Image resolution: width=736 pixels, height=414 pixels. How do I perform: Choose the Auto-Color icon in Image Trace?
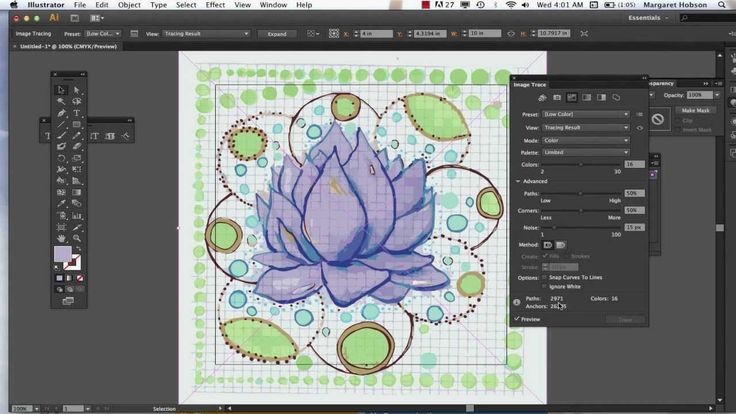click(542, 98)
